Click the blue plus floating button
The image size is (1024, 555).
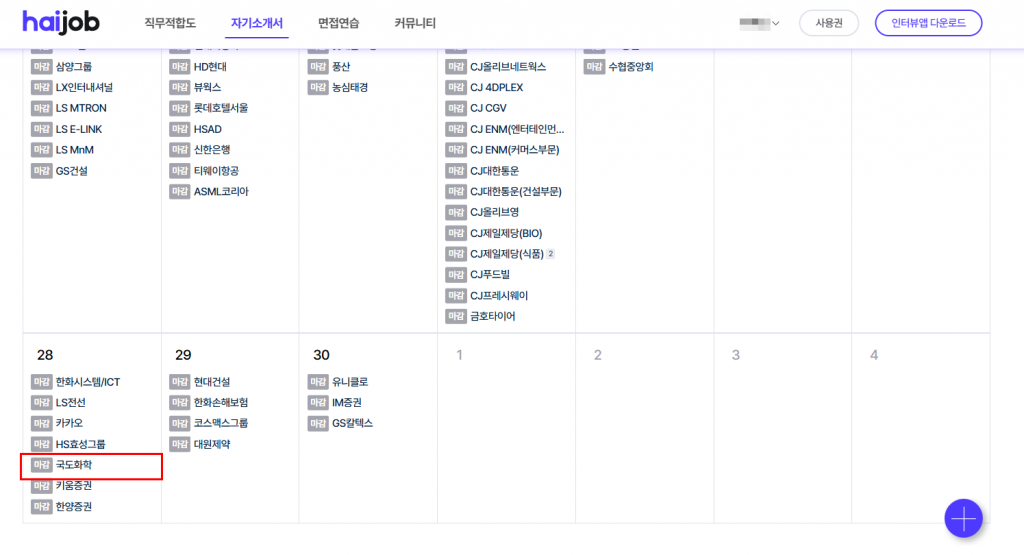[x=963, y=518]
